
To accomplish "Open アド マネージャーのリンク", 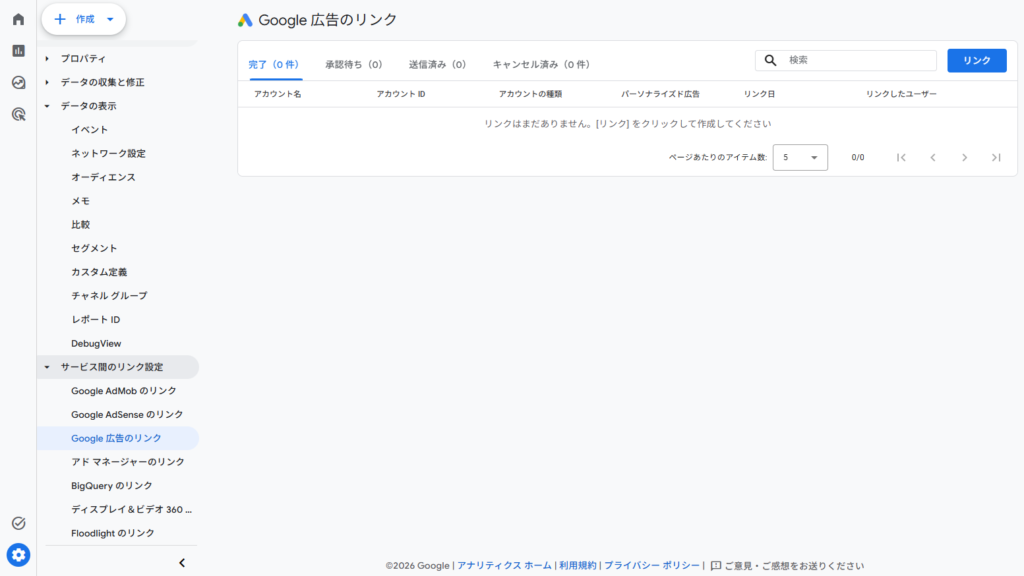I will (x=127, y=462).
